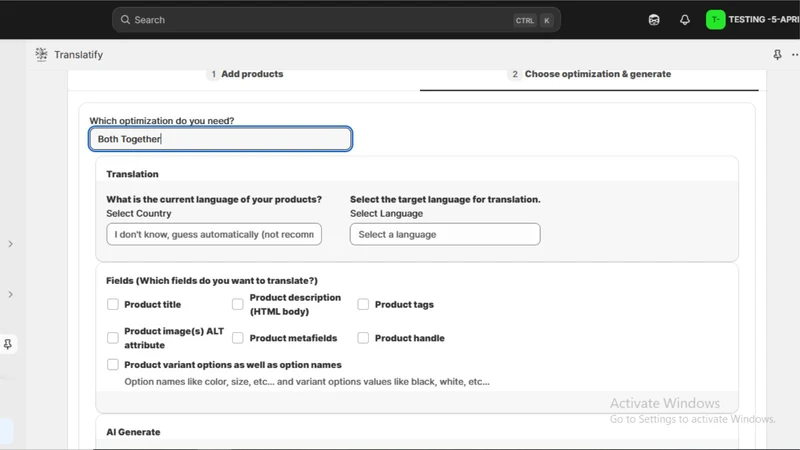The width and height of the screenshot is (800, 450).
Task: Pin the app using the top-right pin icon
Action: 777,55
